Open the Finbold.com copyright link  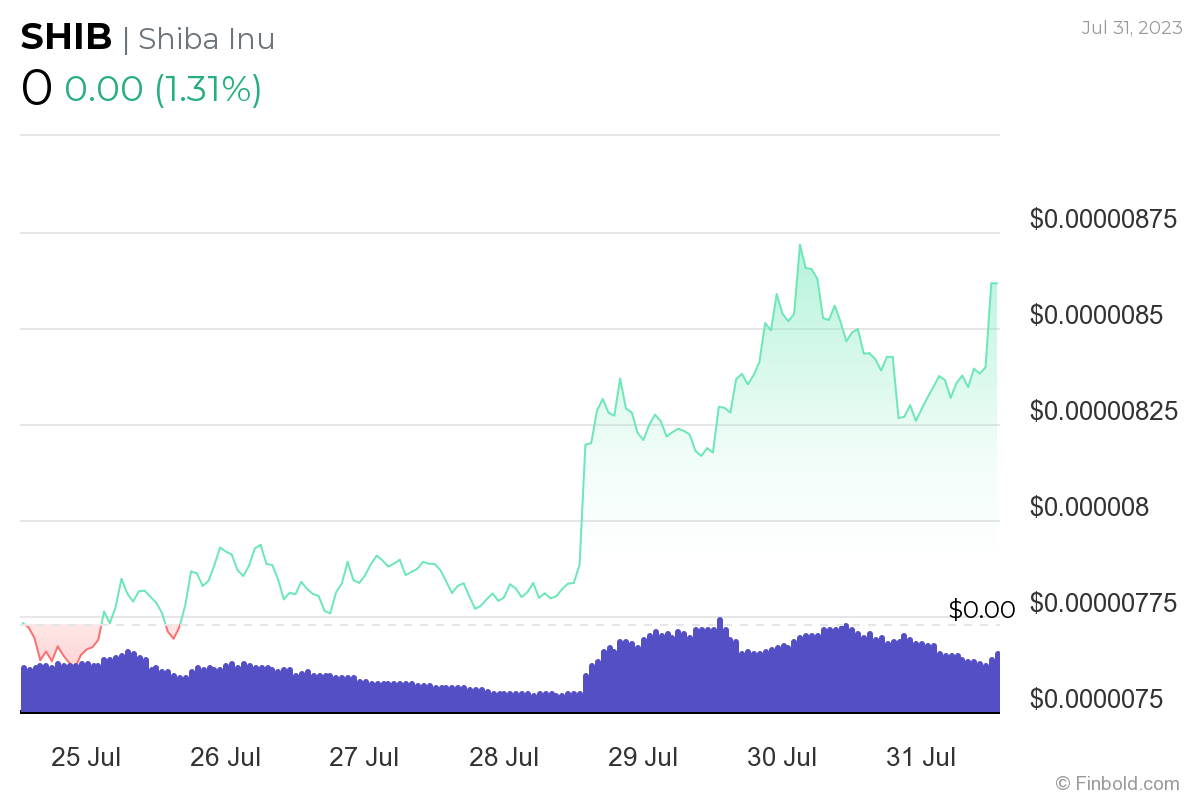(1117, 783)
